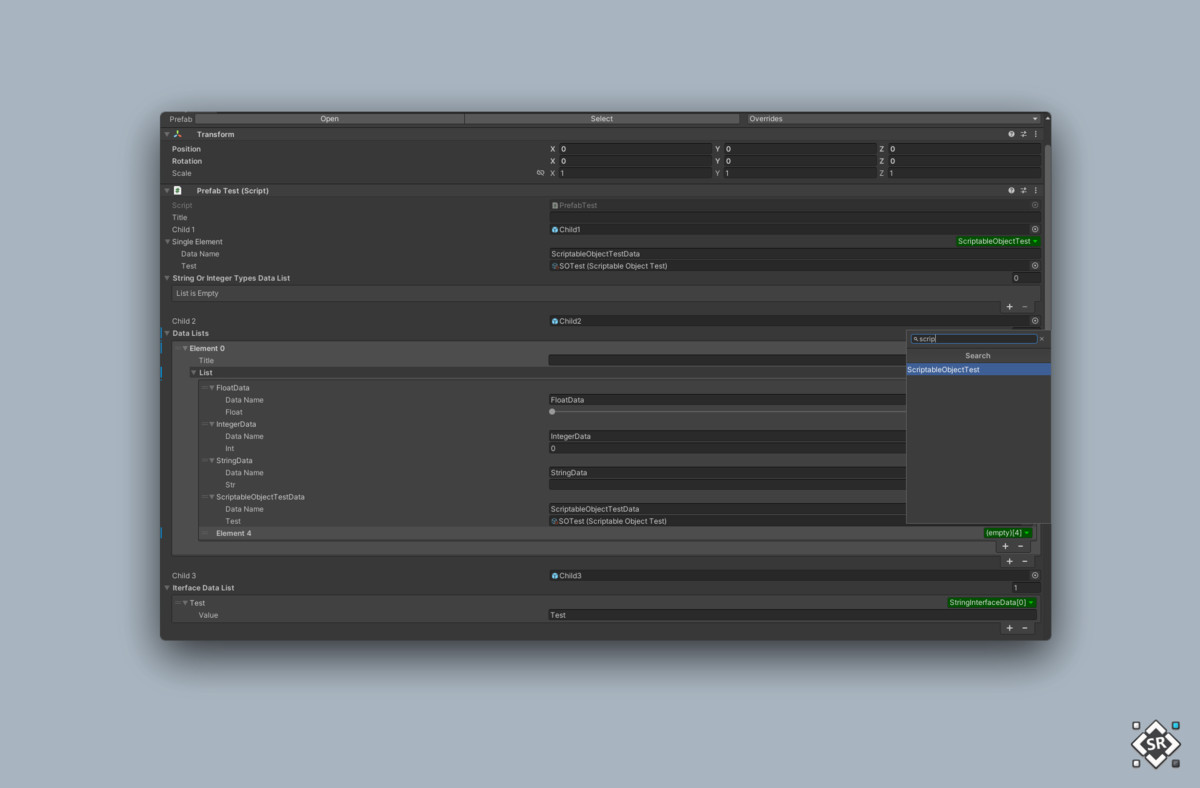This screenshot has width=1200, height=788.
Task: Remove element from inner List with minus
Action: click(x=1020, y=547)
